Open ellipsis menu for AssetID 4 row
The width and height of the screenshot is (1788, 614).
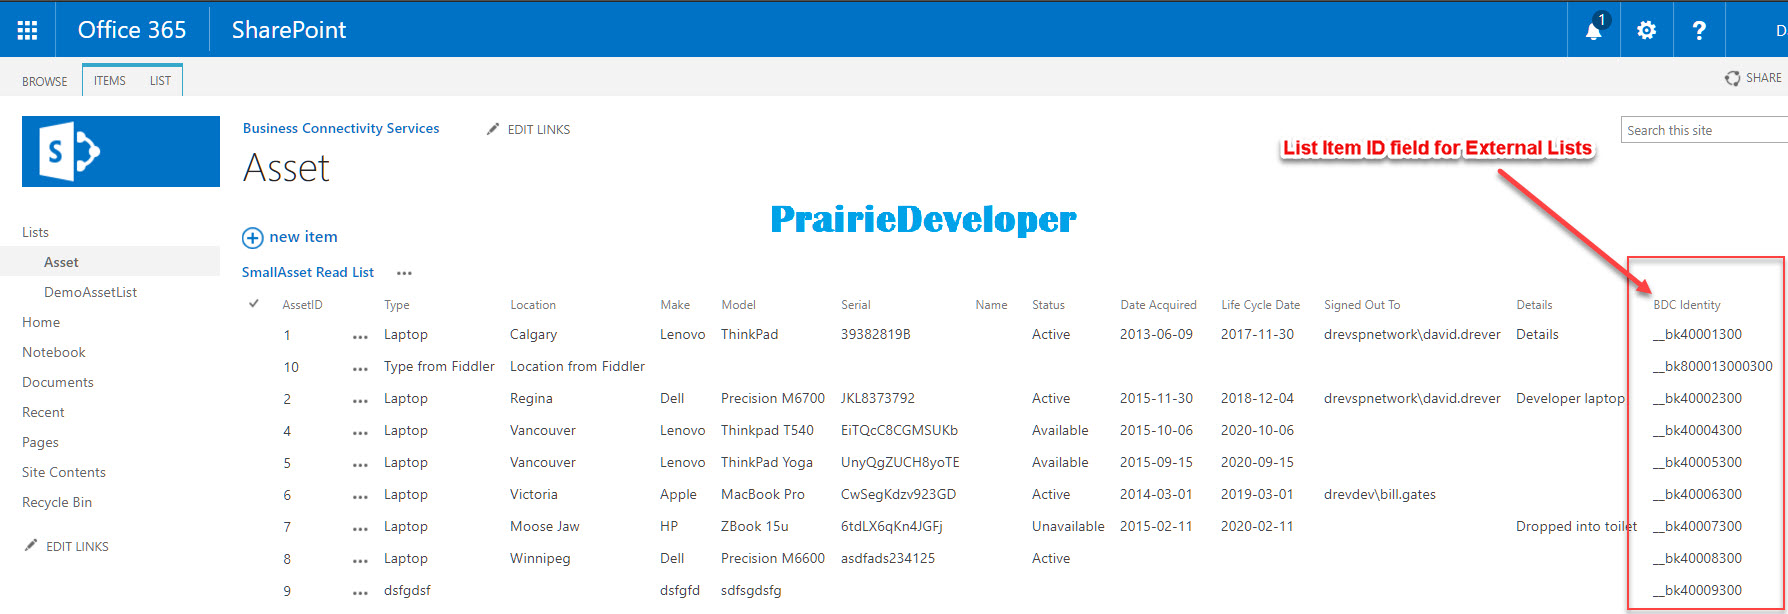click(x=360, y=433)
